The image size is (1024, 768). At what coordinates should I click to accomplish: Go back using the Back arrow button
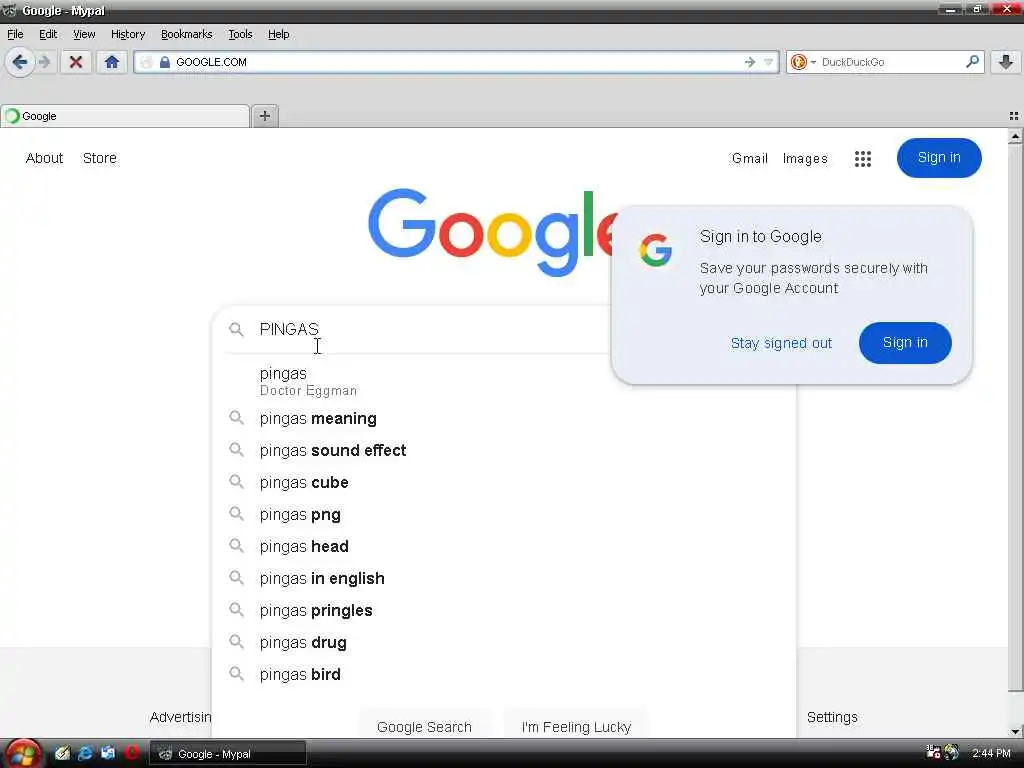pos(20,62)
